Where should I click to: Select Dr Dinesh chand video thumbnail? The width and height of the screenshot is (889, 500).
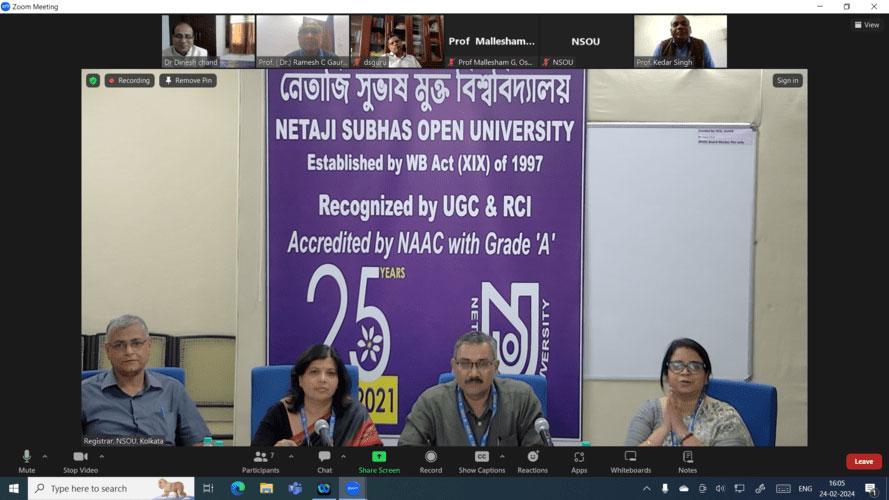pos(208,41)
